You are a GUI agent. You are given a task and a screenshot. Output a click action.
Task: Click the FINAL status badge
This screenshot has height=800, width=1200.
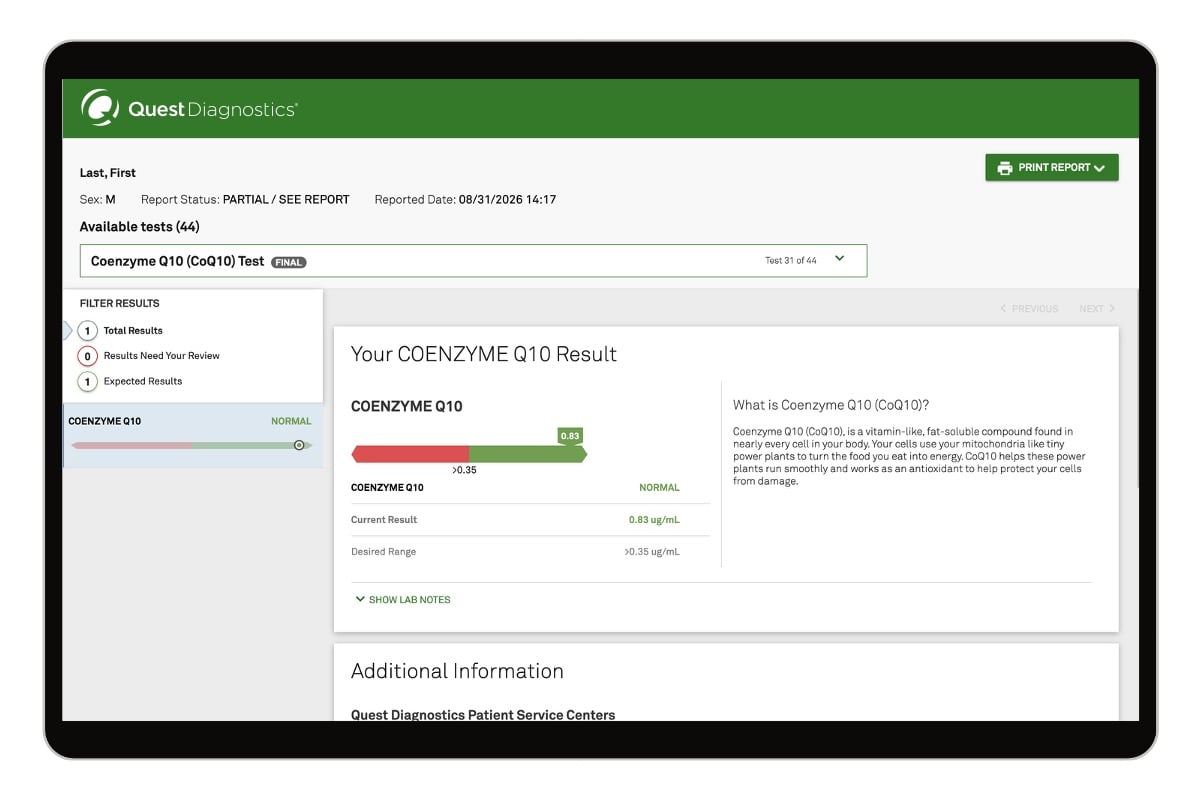289,262
